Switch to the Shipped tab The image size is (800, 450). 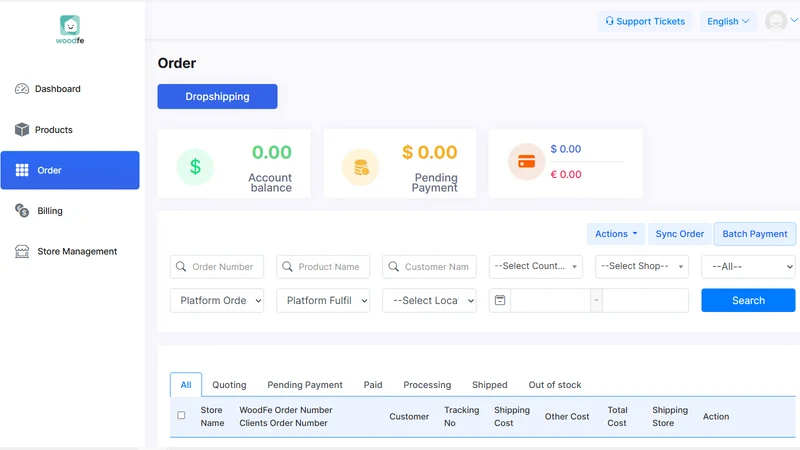pyautogui.click(x=490, y=385)
